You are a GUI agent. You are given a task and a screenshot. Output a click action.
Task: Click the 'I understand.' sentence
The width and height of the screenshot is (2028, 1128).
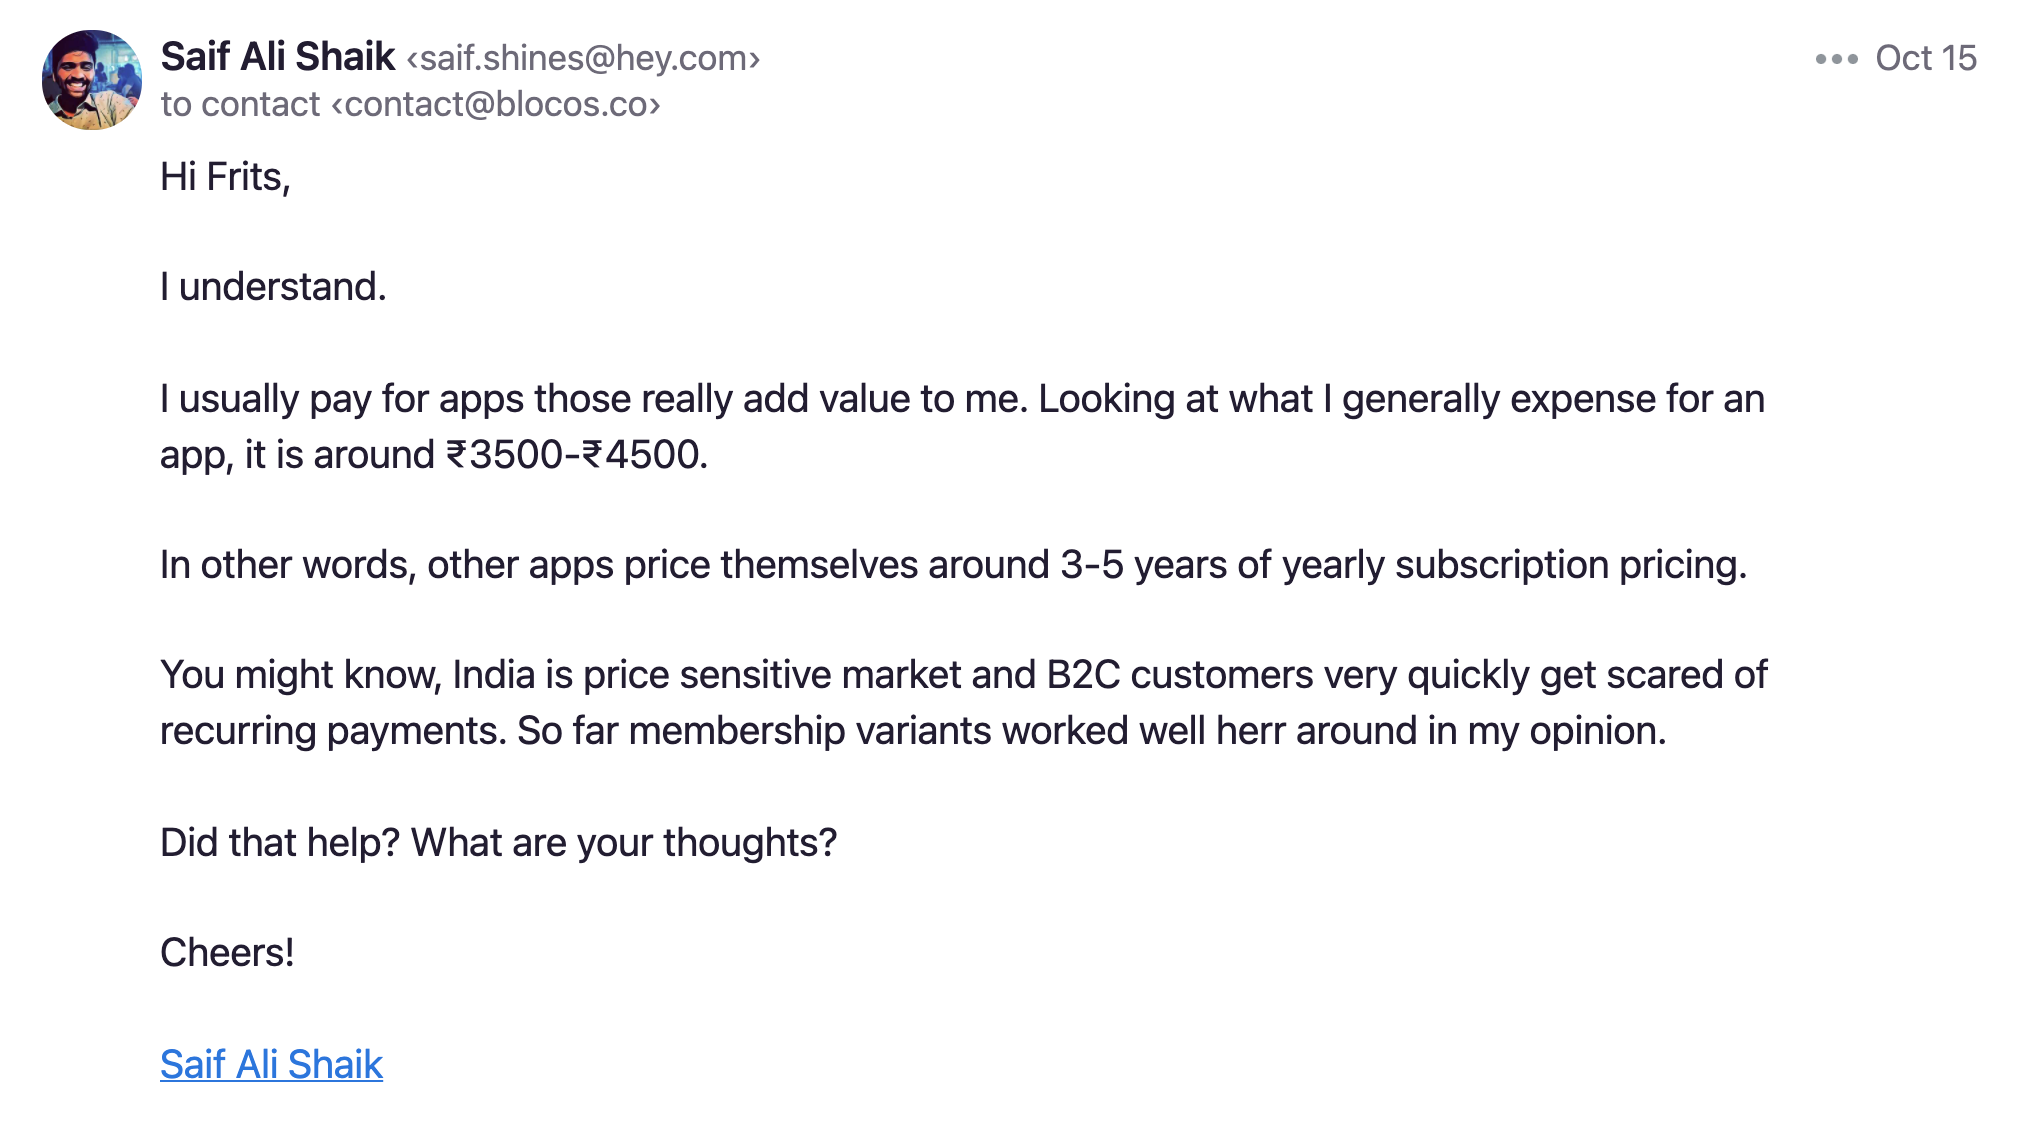pos(273,287)
